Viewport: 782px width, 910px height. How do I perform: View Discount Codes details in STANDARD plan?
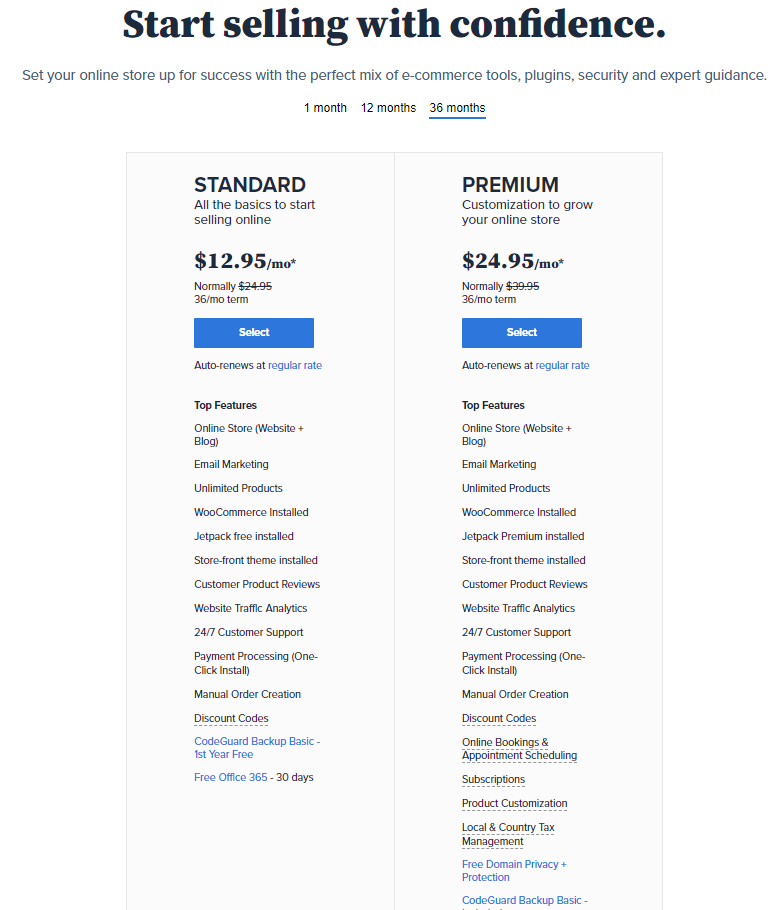tap(231, 718)
